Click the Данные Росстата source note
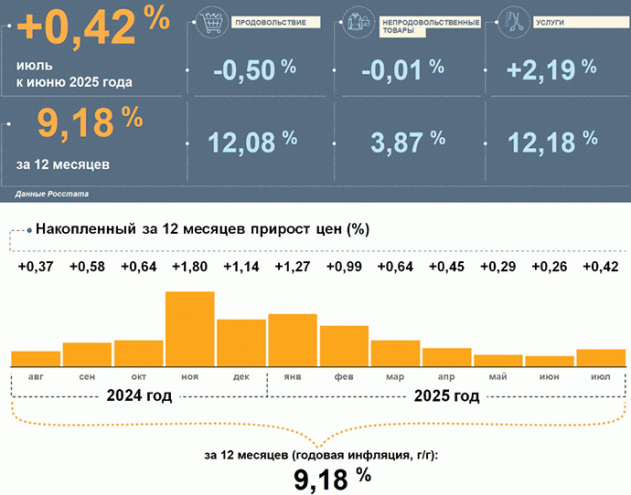The image size is (631, 495). click(x=49, y=188)
